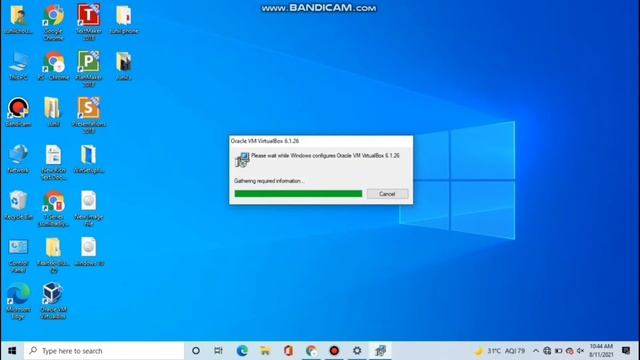Select the zipped folder beside Control Panel

coord(53,255)
